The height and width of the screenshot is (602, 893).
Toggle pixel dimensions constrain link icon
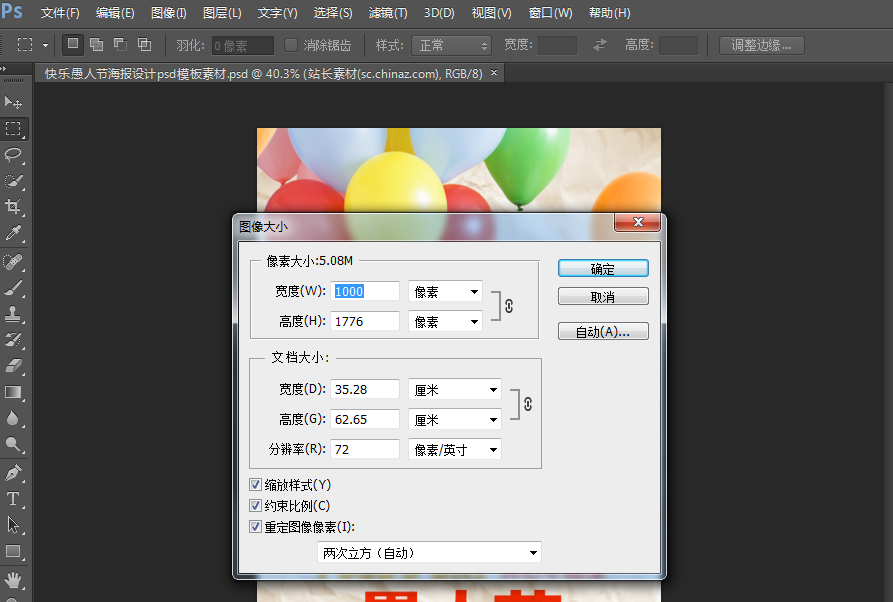pos(509,306)
